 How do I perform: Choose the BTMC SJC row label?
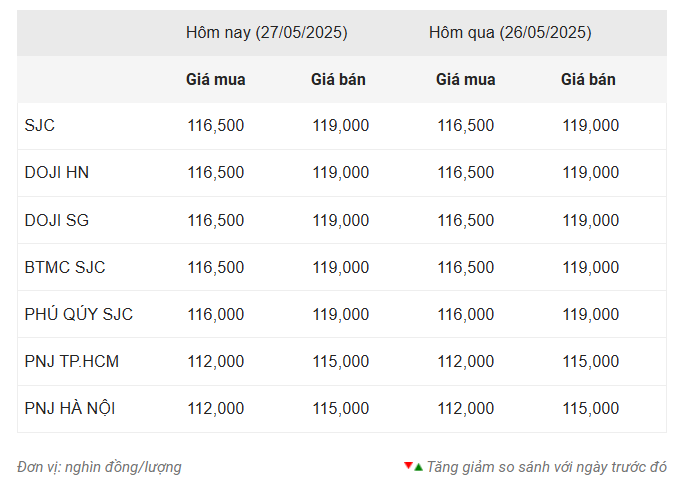coord(65,267)
